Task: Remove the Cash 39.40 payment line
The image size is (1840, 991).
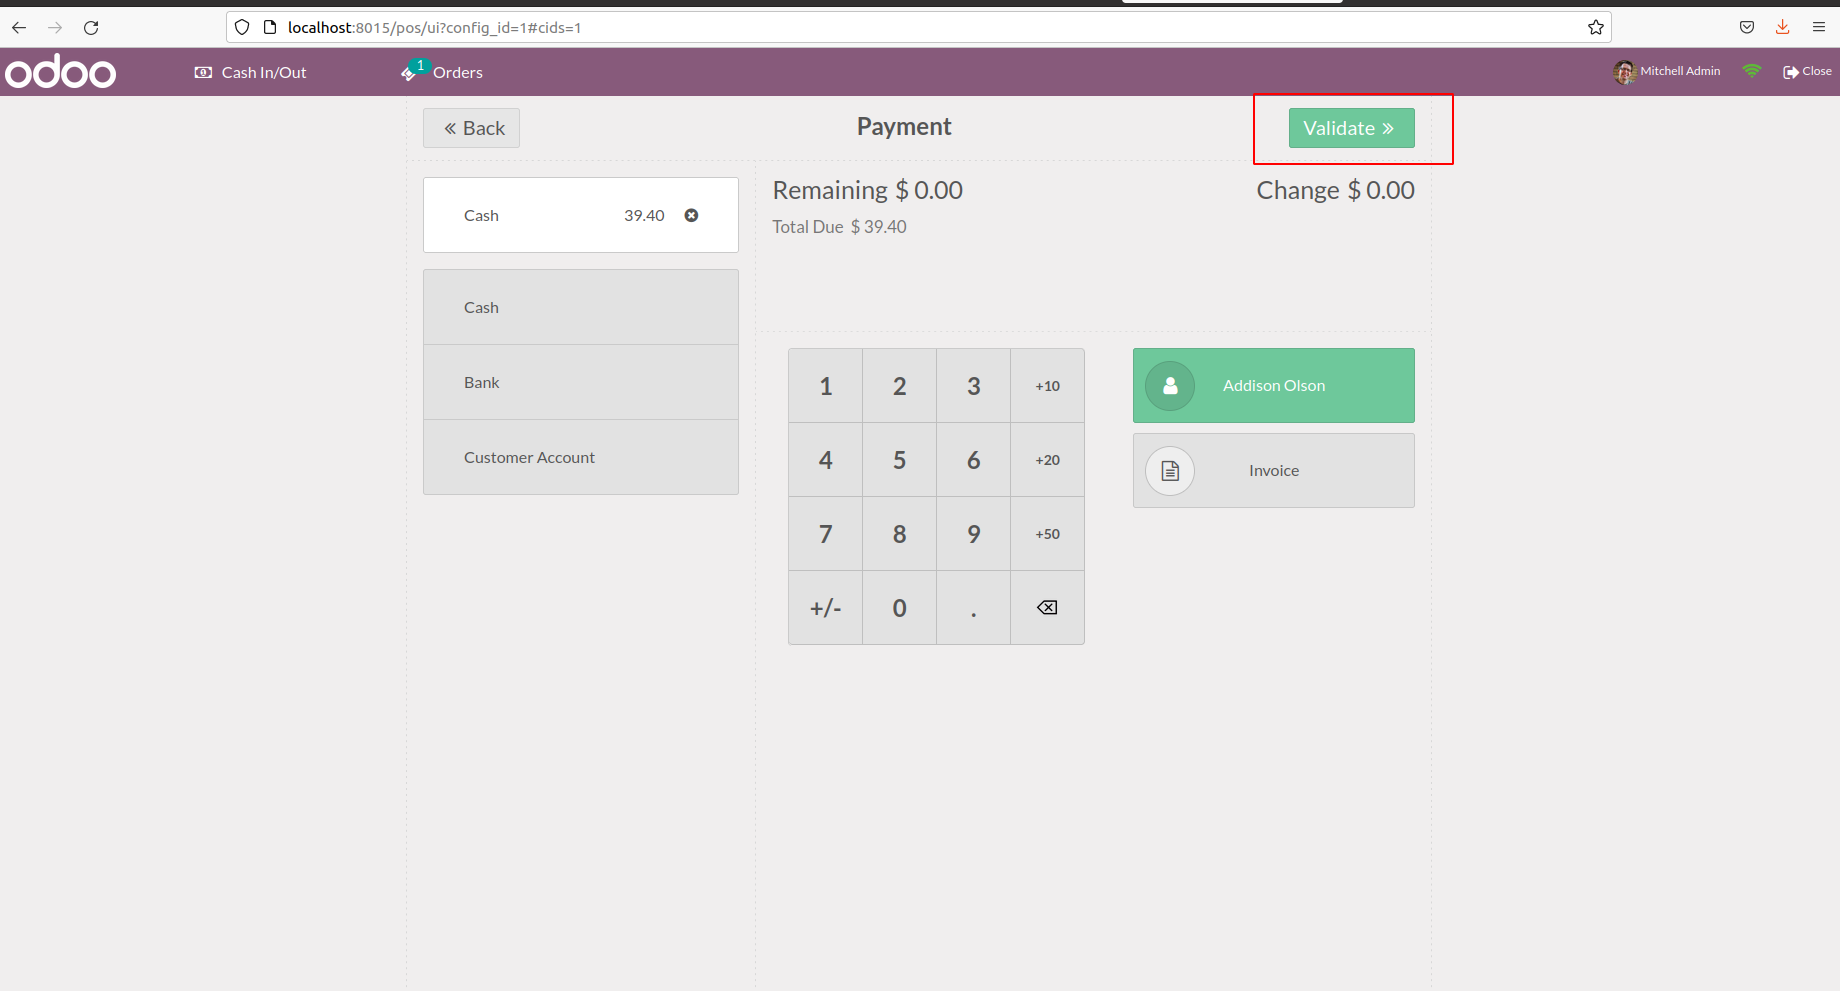Action: coord(691,215)
